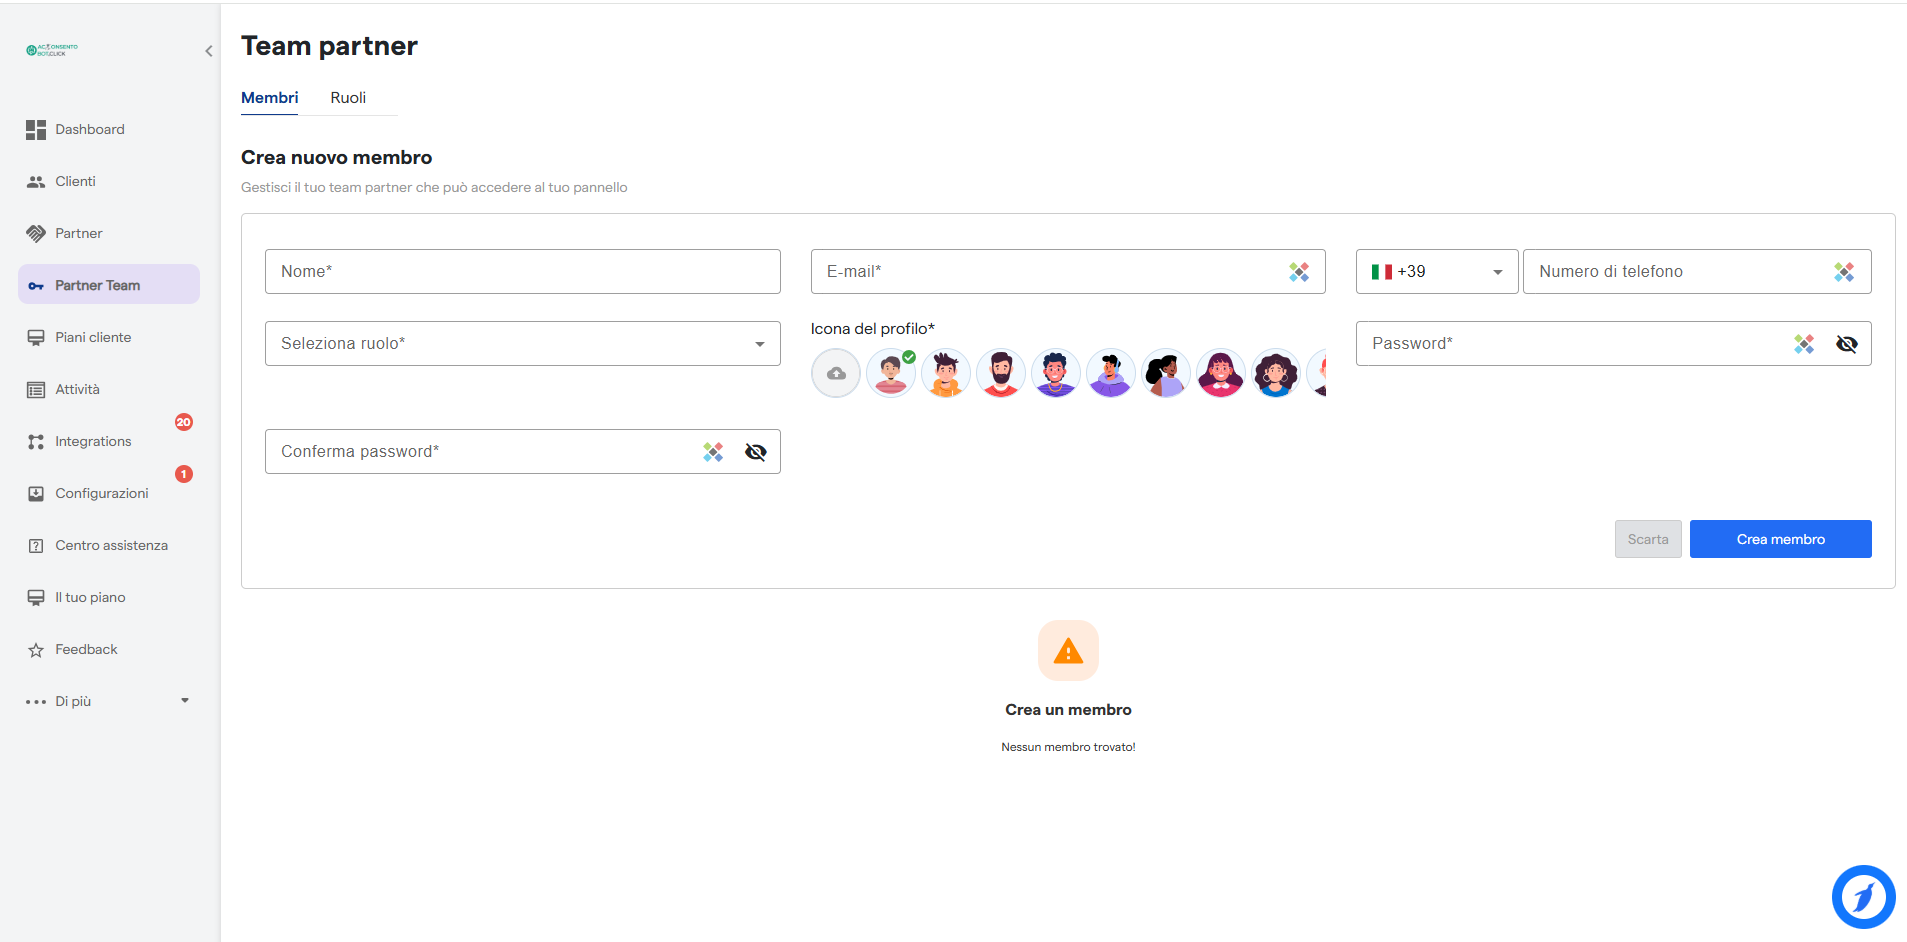The width and height of the screenshot is (1907, 942).
Task: Click the Dashboard sidebar icon
Action: click(x=36, y=130)
